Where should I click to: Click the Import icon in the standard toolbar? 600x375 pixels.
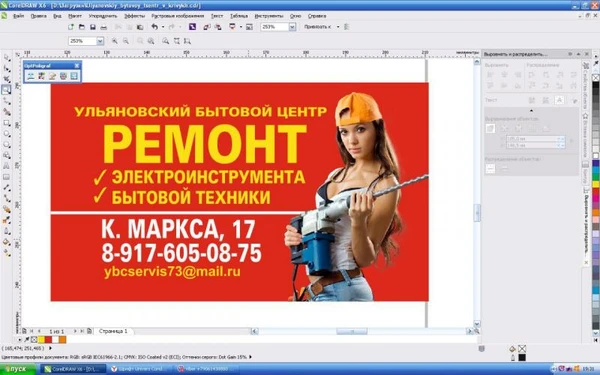pyautogui.click(x=207, y=27)
